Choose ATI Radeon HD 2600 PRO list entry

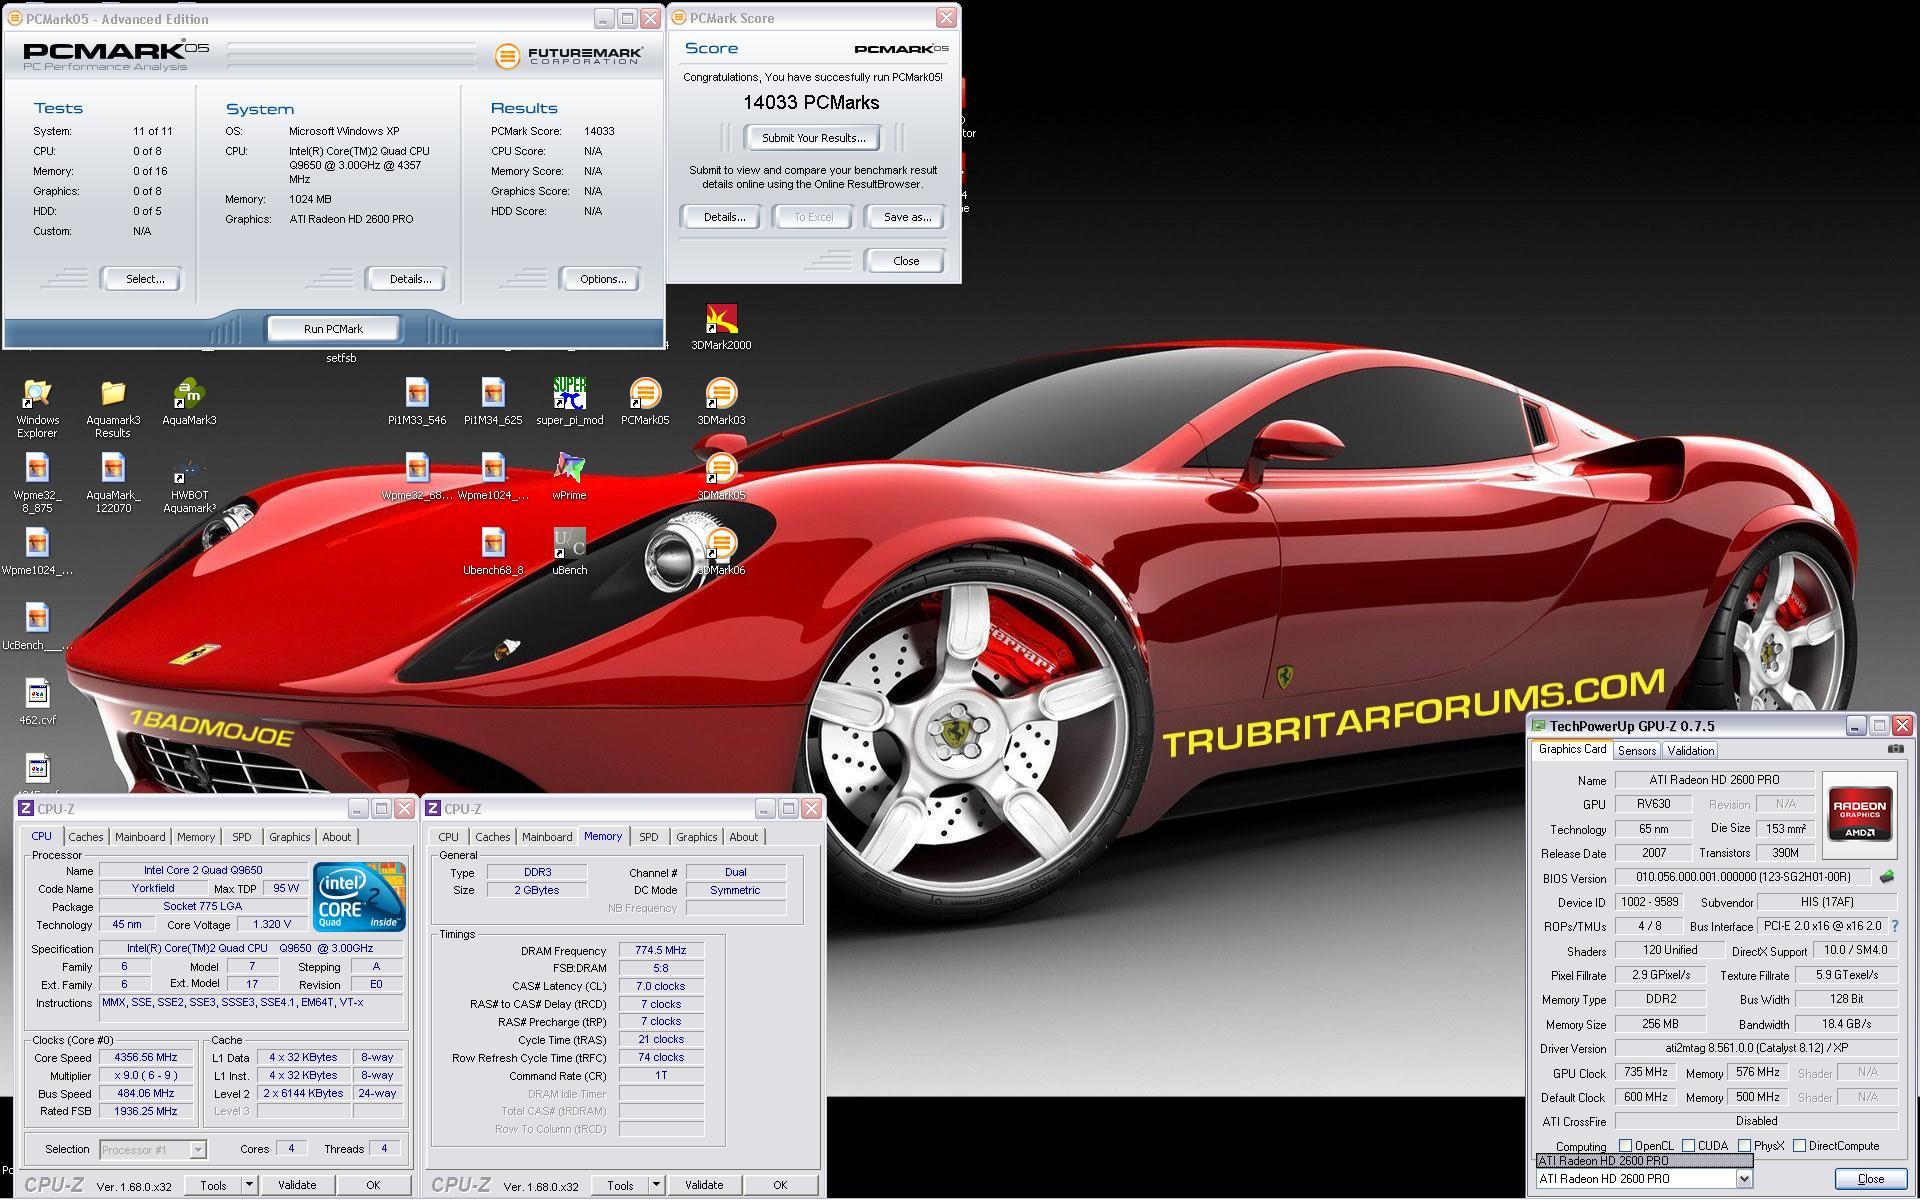[x=1644, y=1161]
